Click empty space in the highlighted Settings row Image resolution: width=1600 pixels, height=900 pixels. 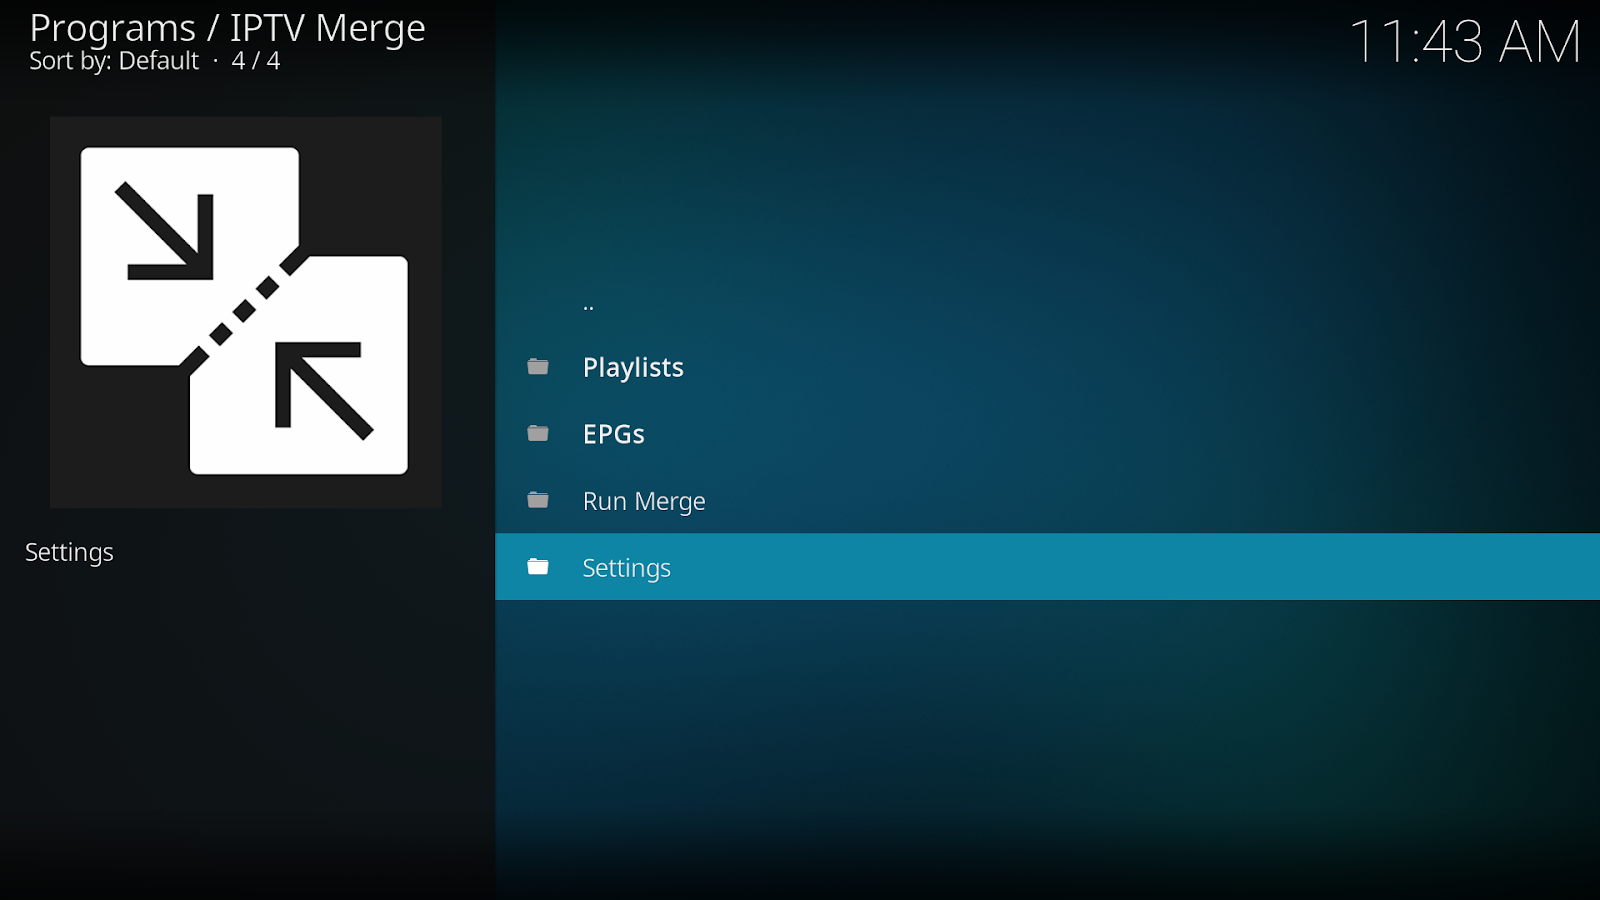[x=1100, y=567]
